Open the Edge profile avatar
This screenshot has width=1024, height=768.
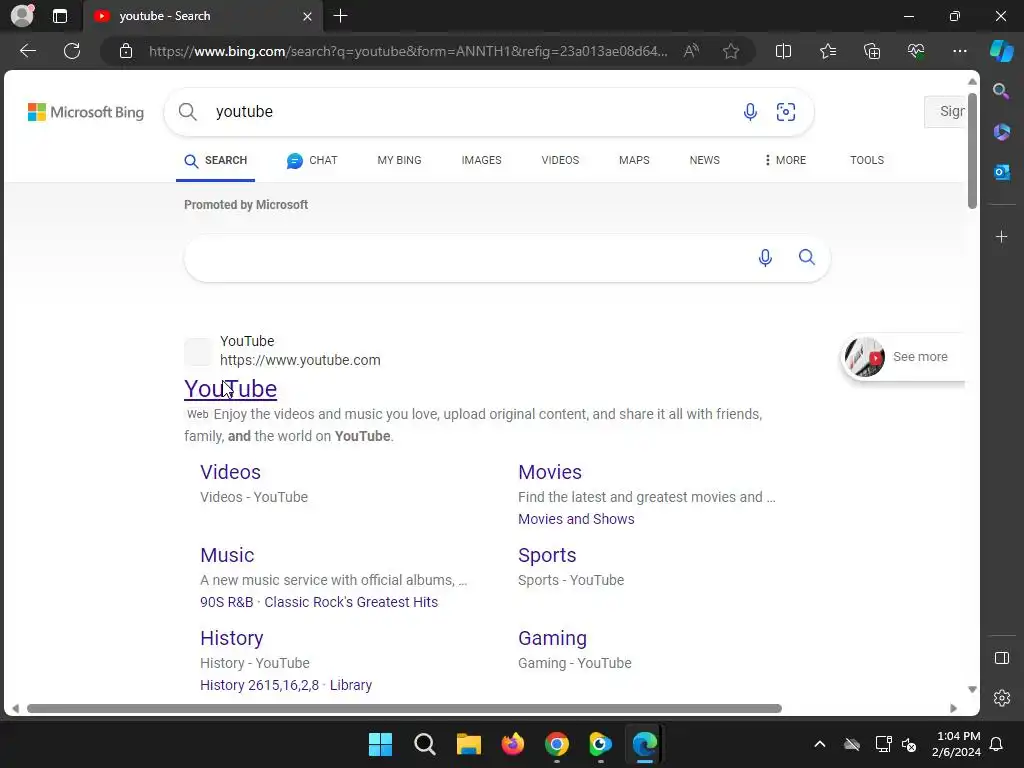click(x=22, y=16)
